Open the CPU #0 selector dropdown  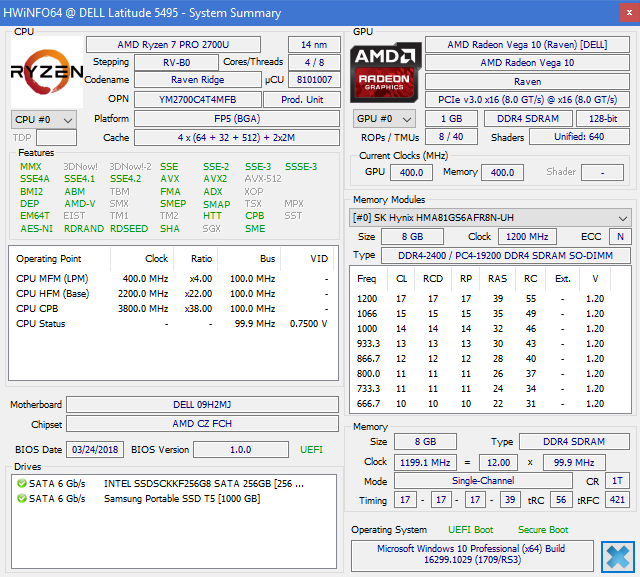click(44, 120)
